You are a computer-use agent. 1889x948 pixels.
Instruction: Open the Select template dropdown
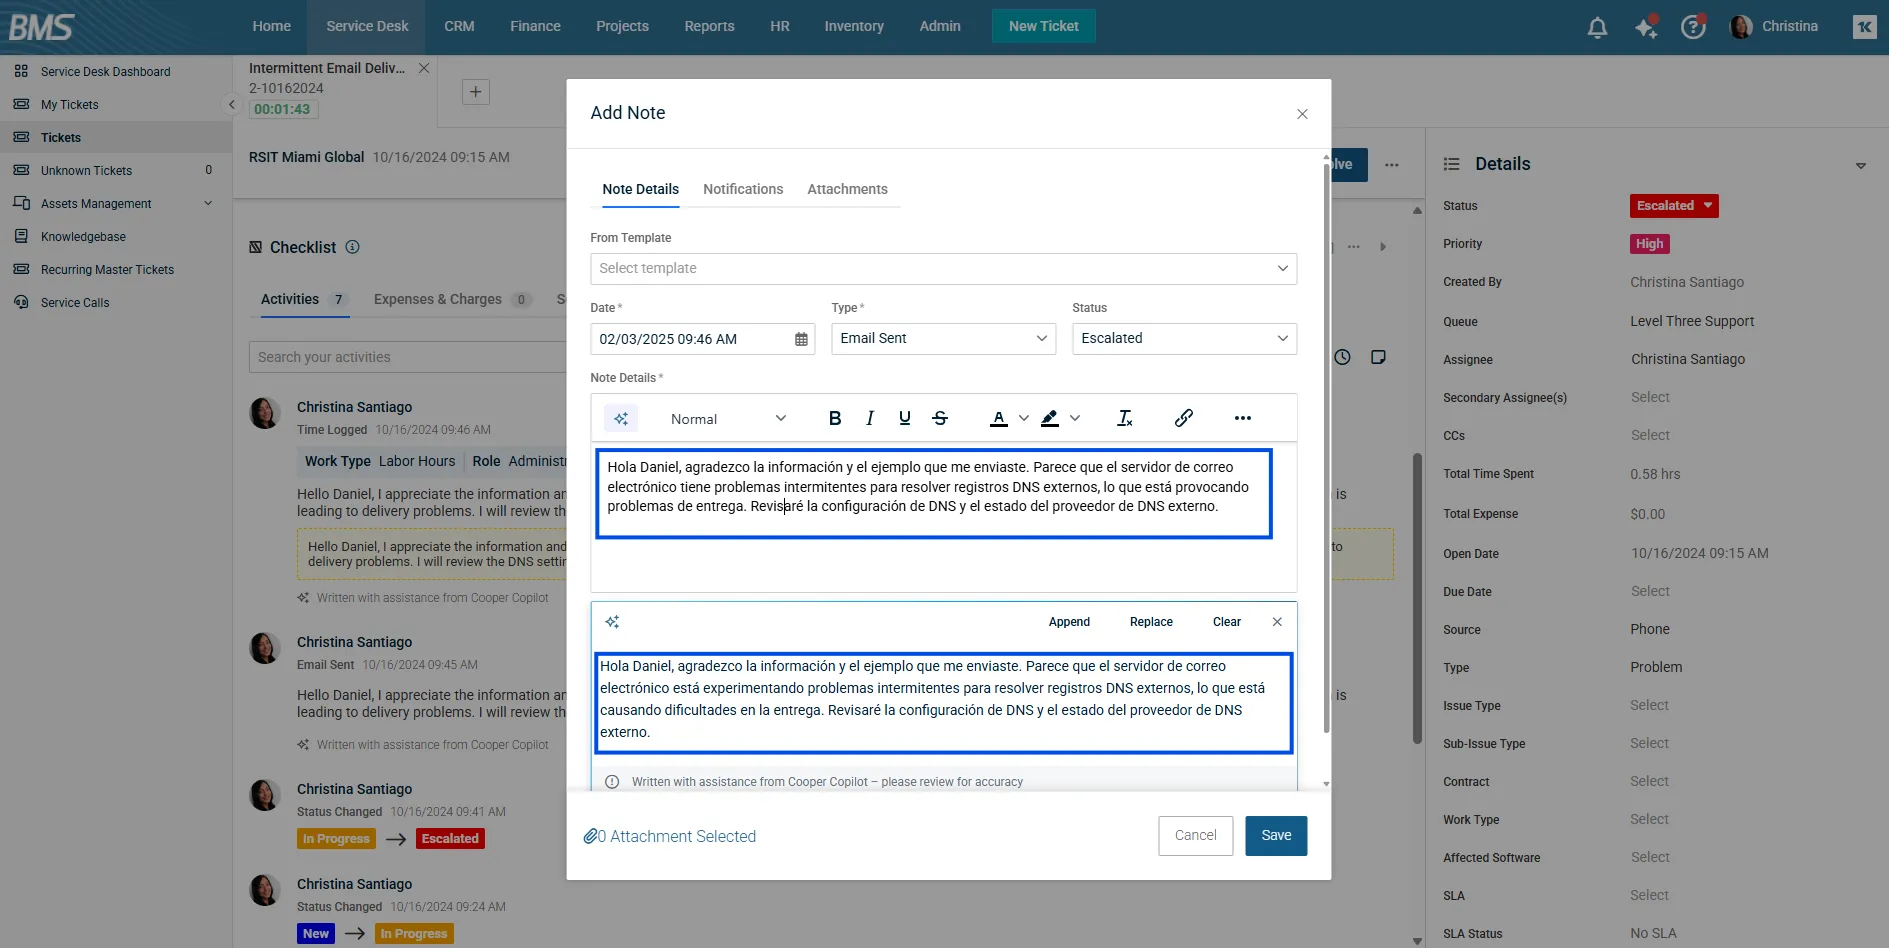point(943,268)
